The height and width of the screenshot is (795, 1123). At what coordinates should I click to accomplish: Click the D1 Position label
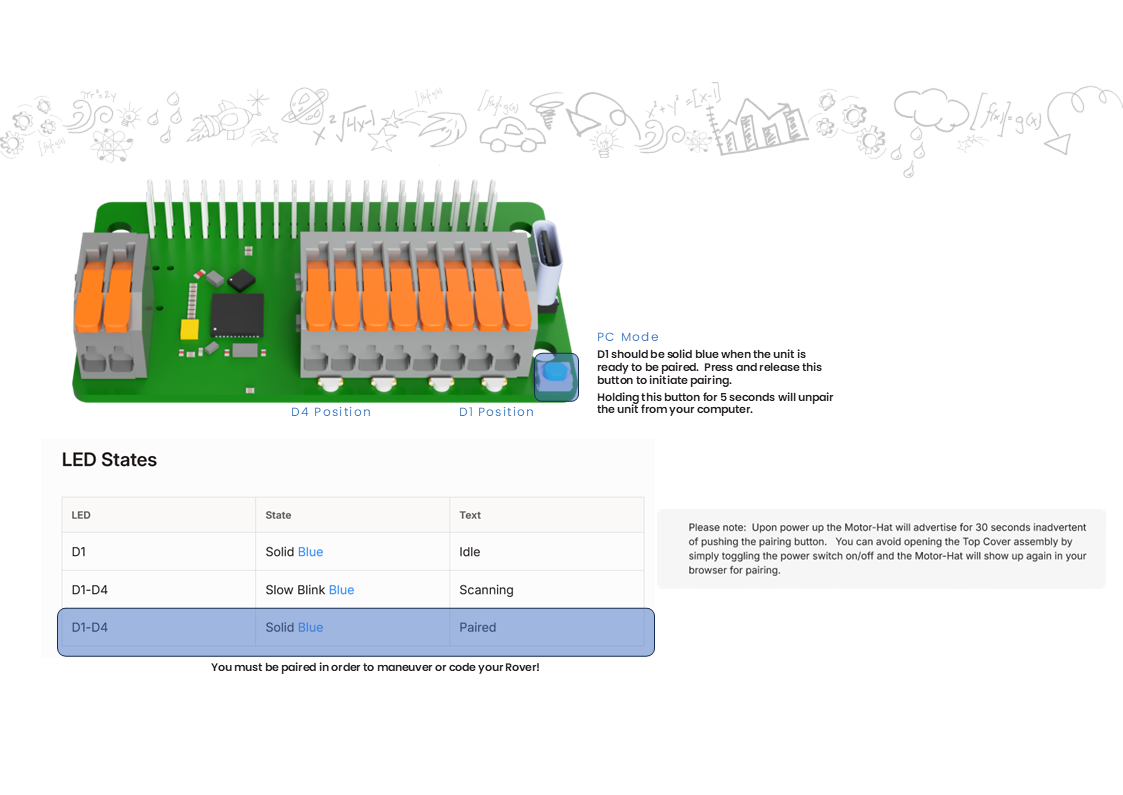pos(497,412)
